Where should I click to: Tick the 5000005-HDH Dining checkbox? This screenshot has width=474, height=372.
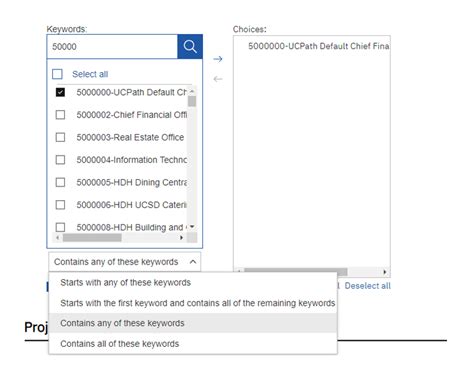[60, 182]
